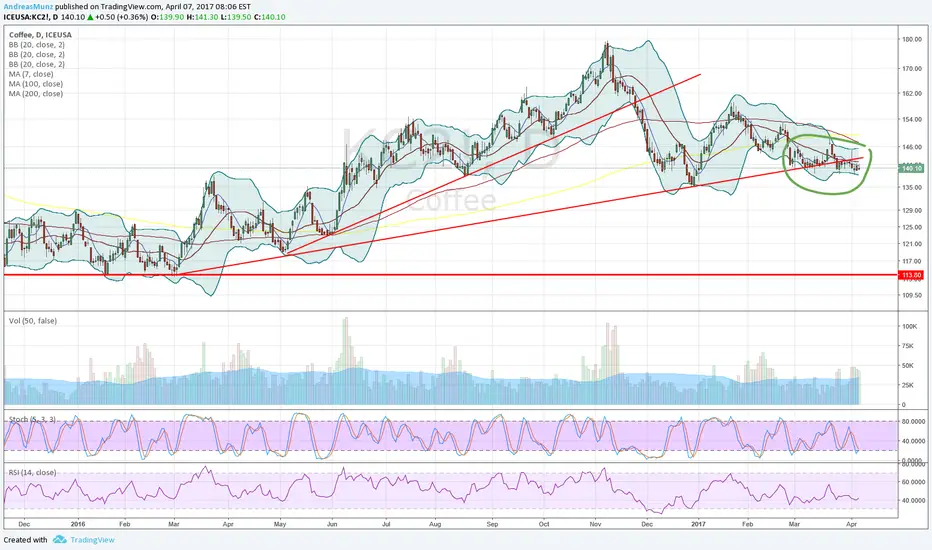This screenshot has height=550, width=932.
Task: Click the 60.0000 RSI axis label
Action: coord(914,483)
